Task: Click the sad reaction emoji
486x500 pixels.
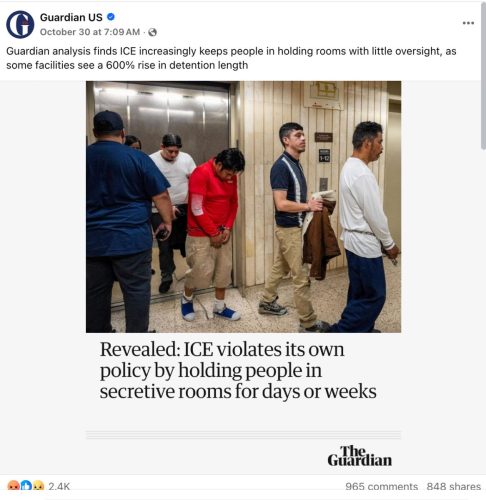Action: (39, 485)
